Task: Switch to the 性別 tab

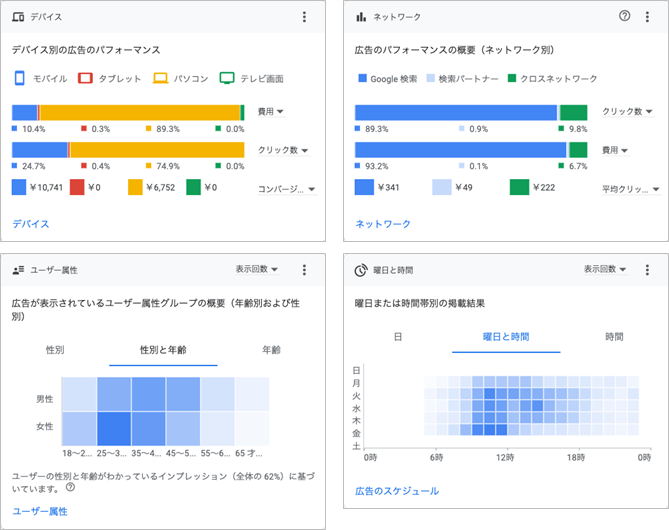Action: coord(55,350)
